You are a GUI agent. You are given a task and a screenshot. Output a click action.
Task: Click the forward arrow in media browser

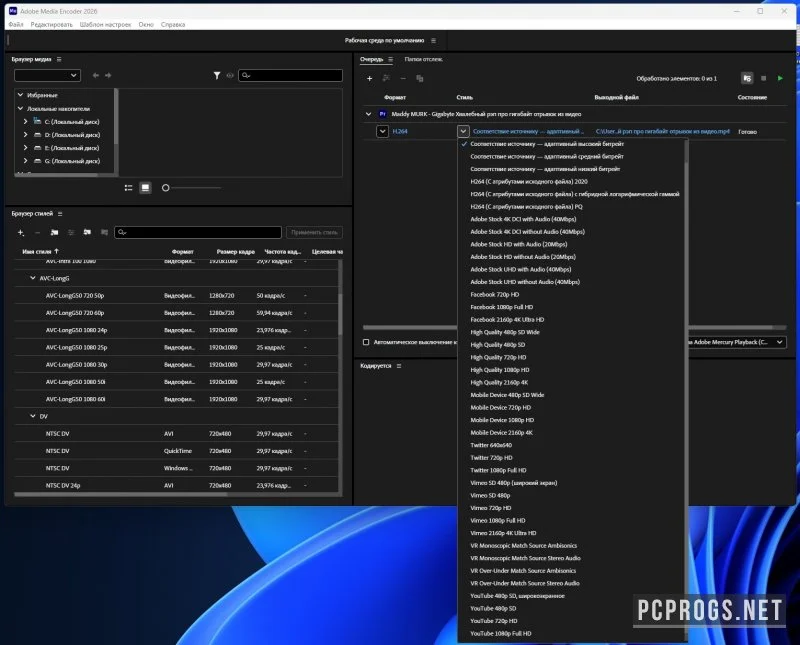tap(108, 76)
